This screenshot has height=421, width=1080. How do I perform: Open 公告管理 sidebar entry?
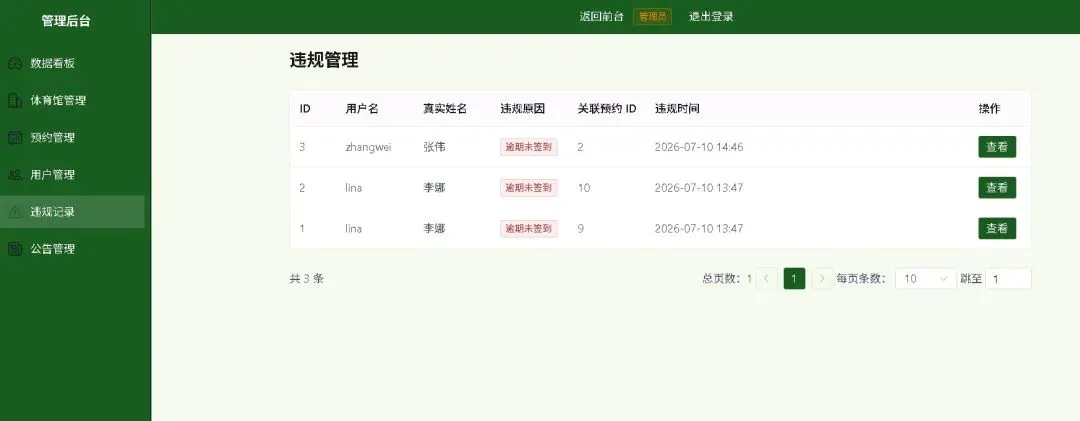click(72, 249)
